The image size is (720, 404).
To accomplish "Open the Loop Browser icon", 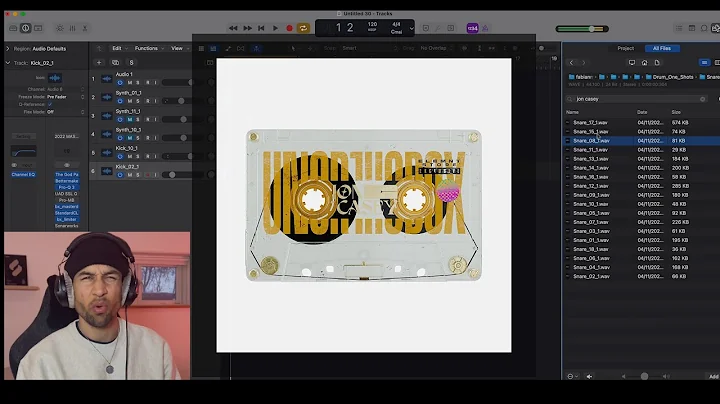I will pyautogui.click(x=704, y=28).
